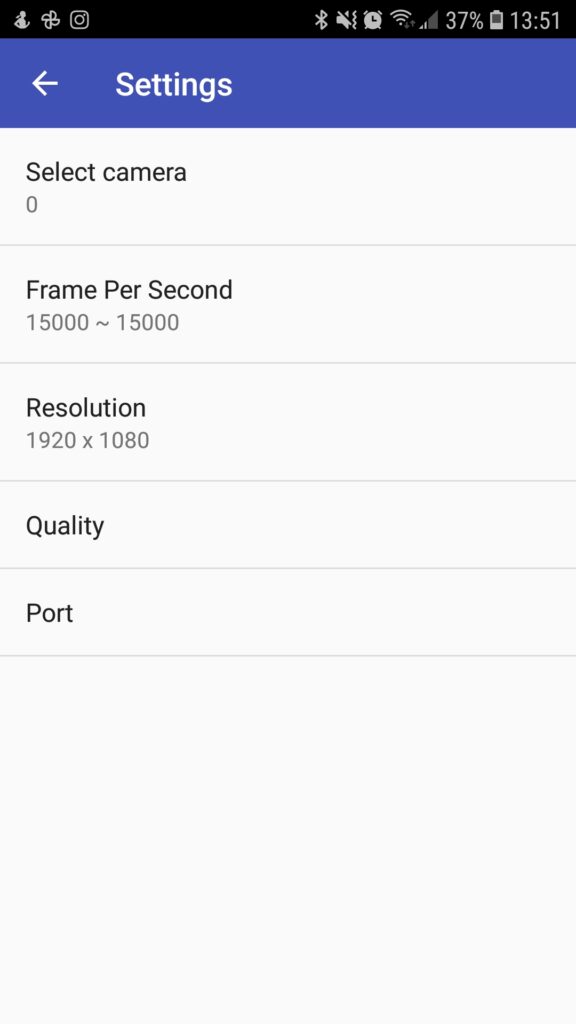
Task: Tap the first notification icon at left
Action: [22, 20]
